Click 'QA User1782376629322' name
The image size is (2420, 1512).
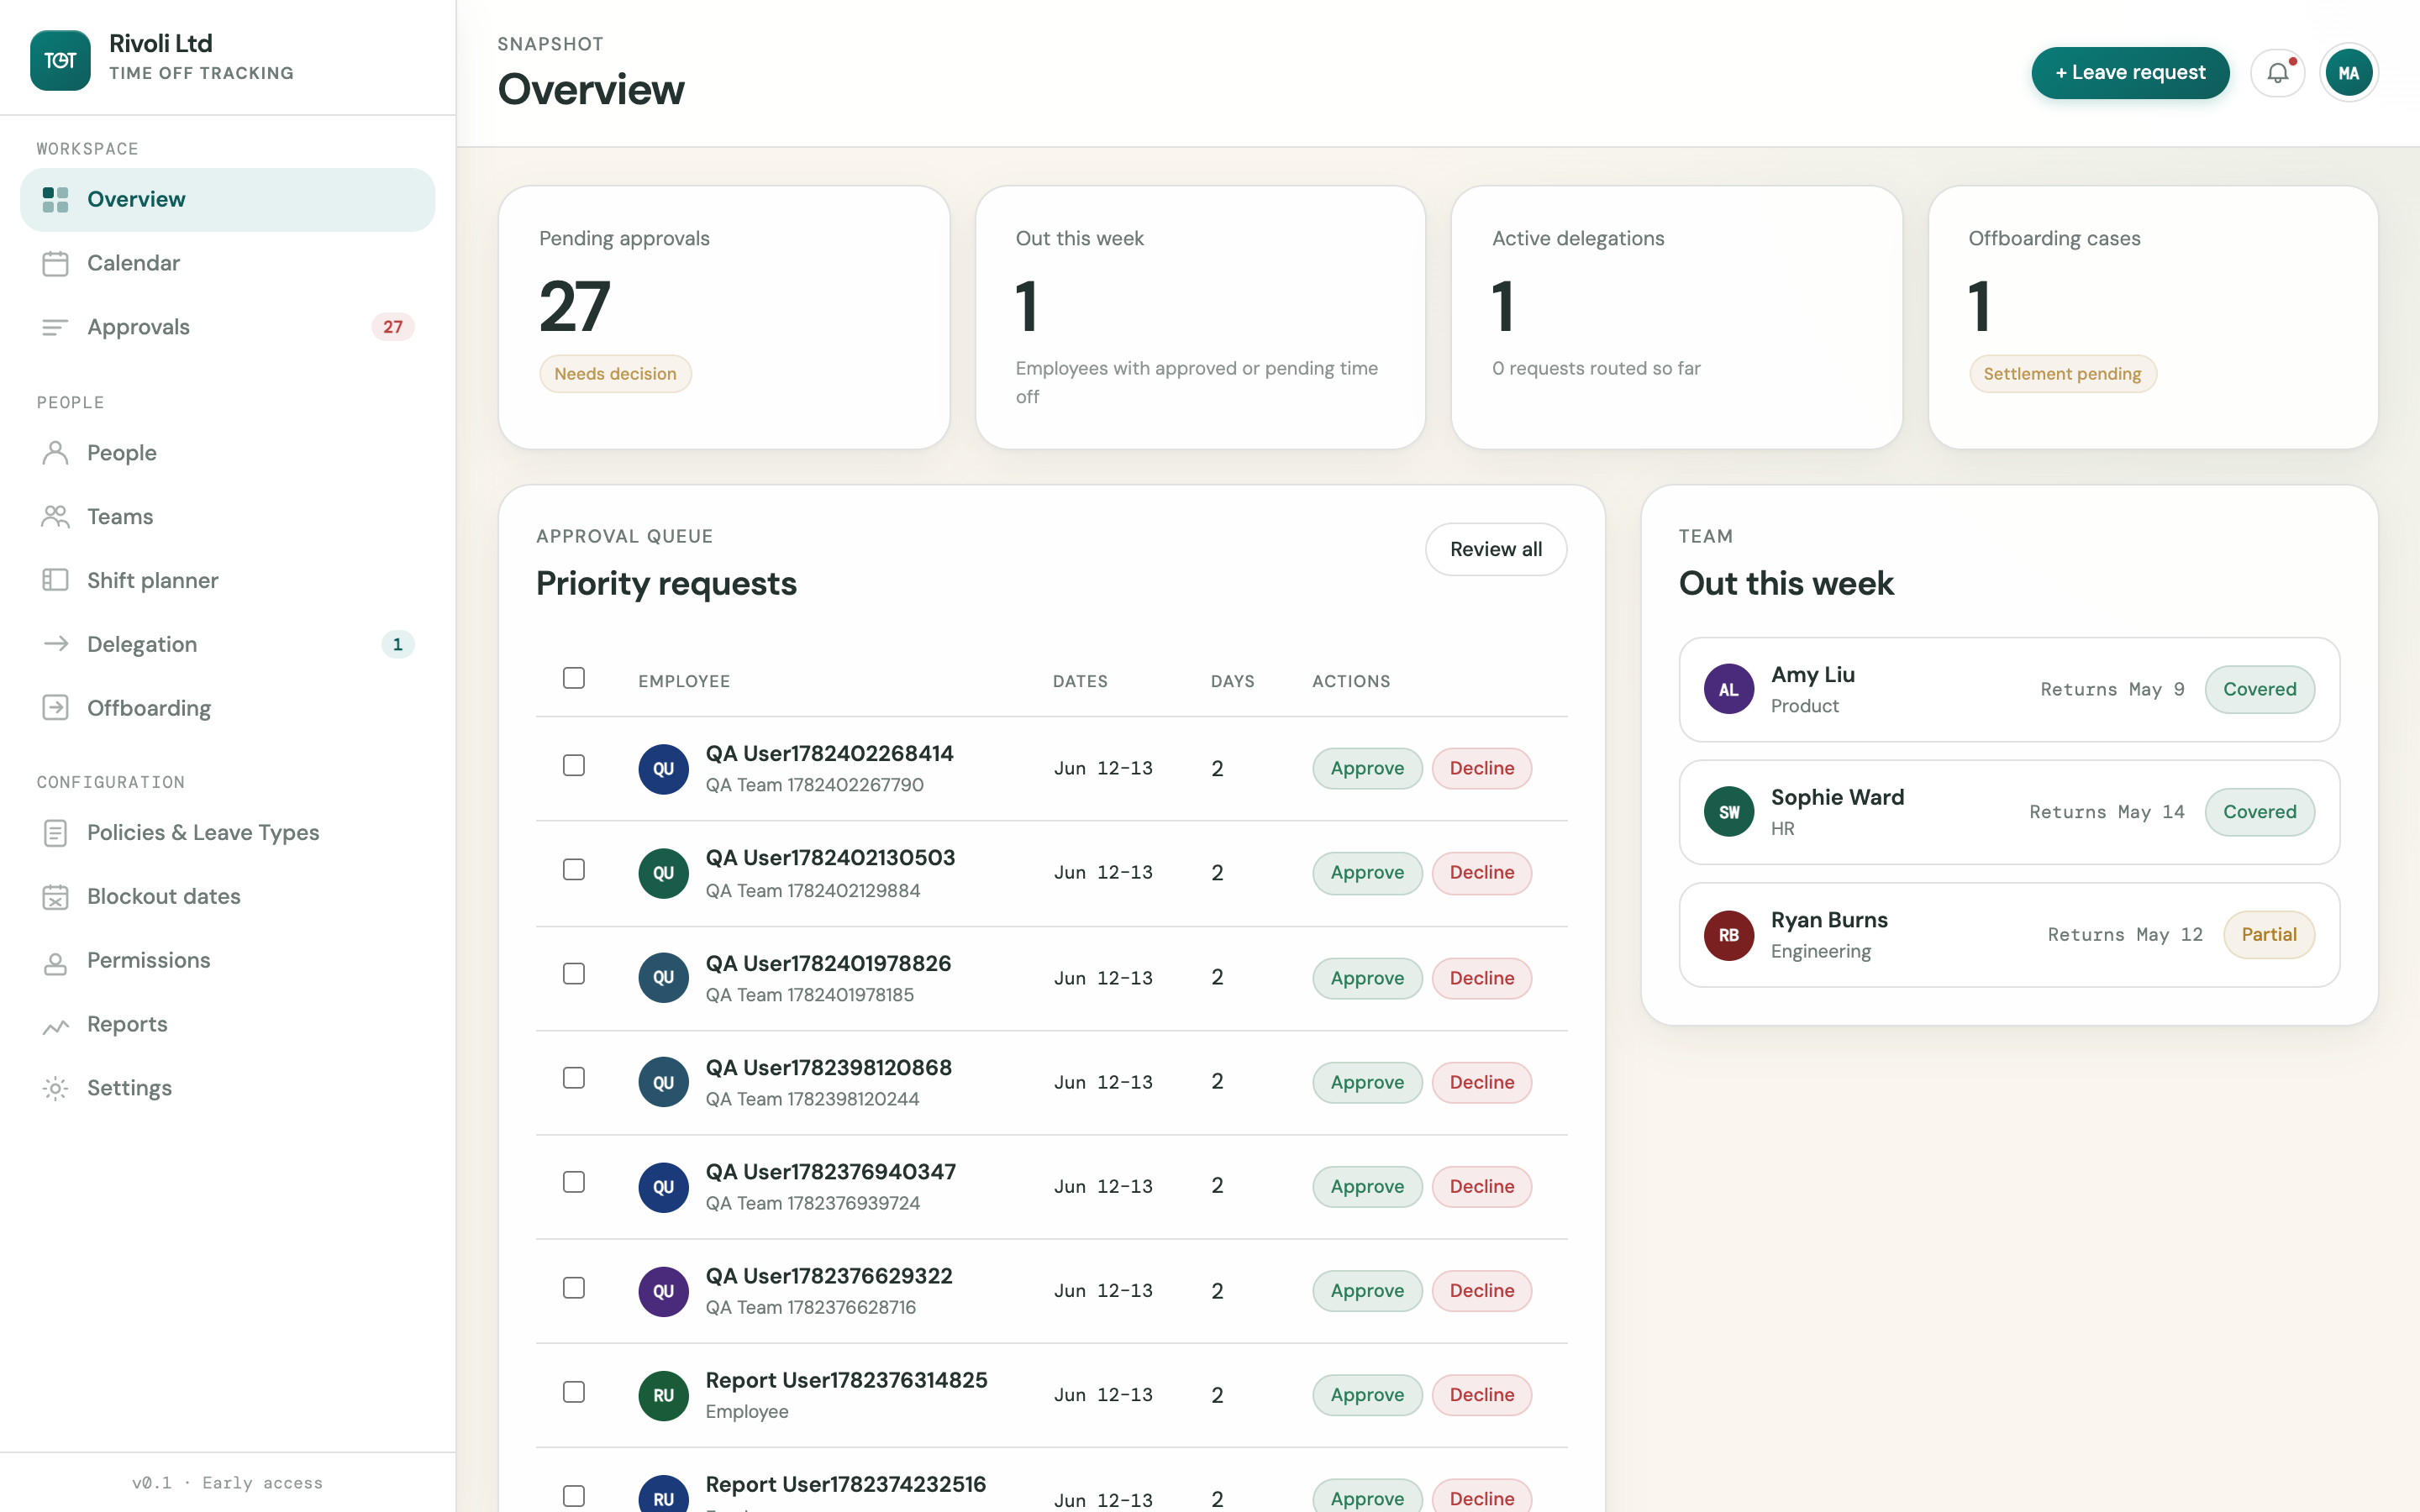coord(829,1276)
